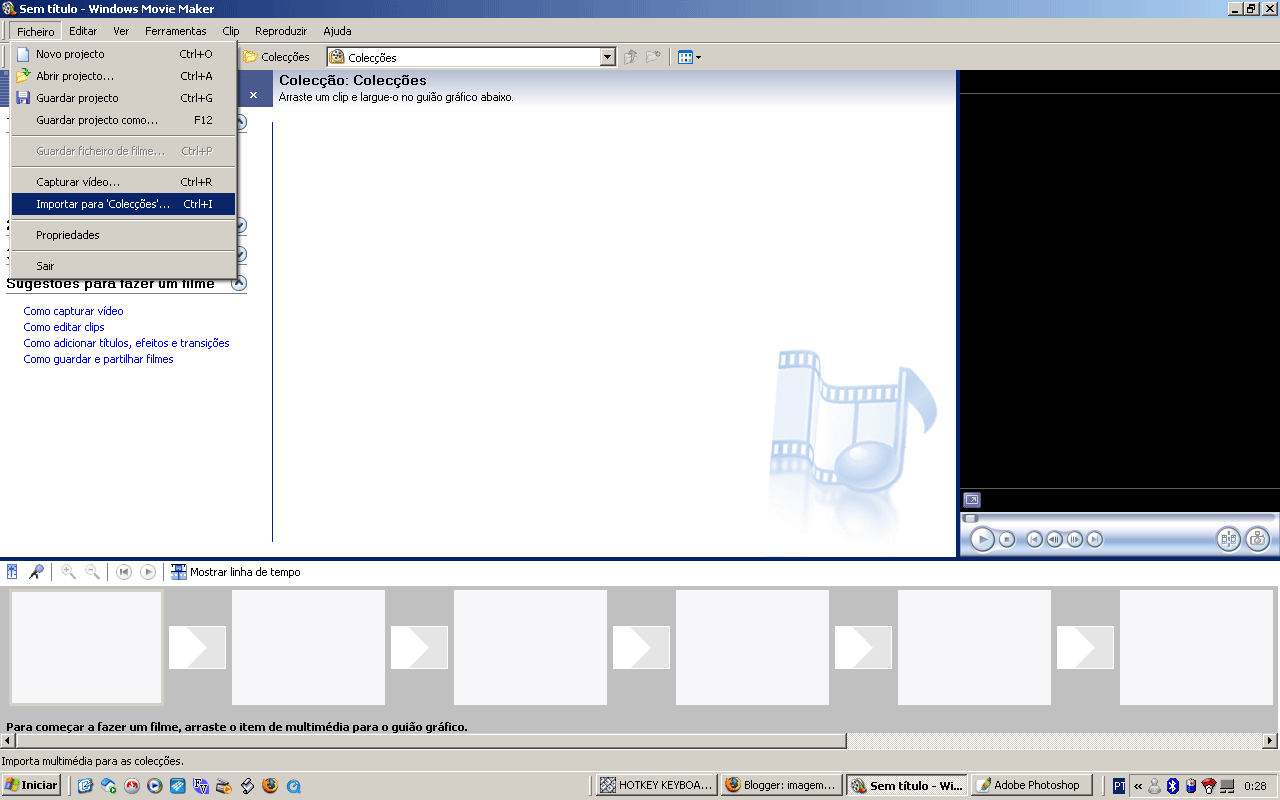1280x800 pixels.
Task: Open the Views dropdown in the toolbar
Action: (x=689, y=57)
